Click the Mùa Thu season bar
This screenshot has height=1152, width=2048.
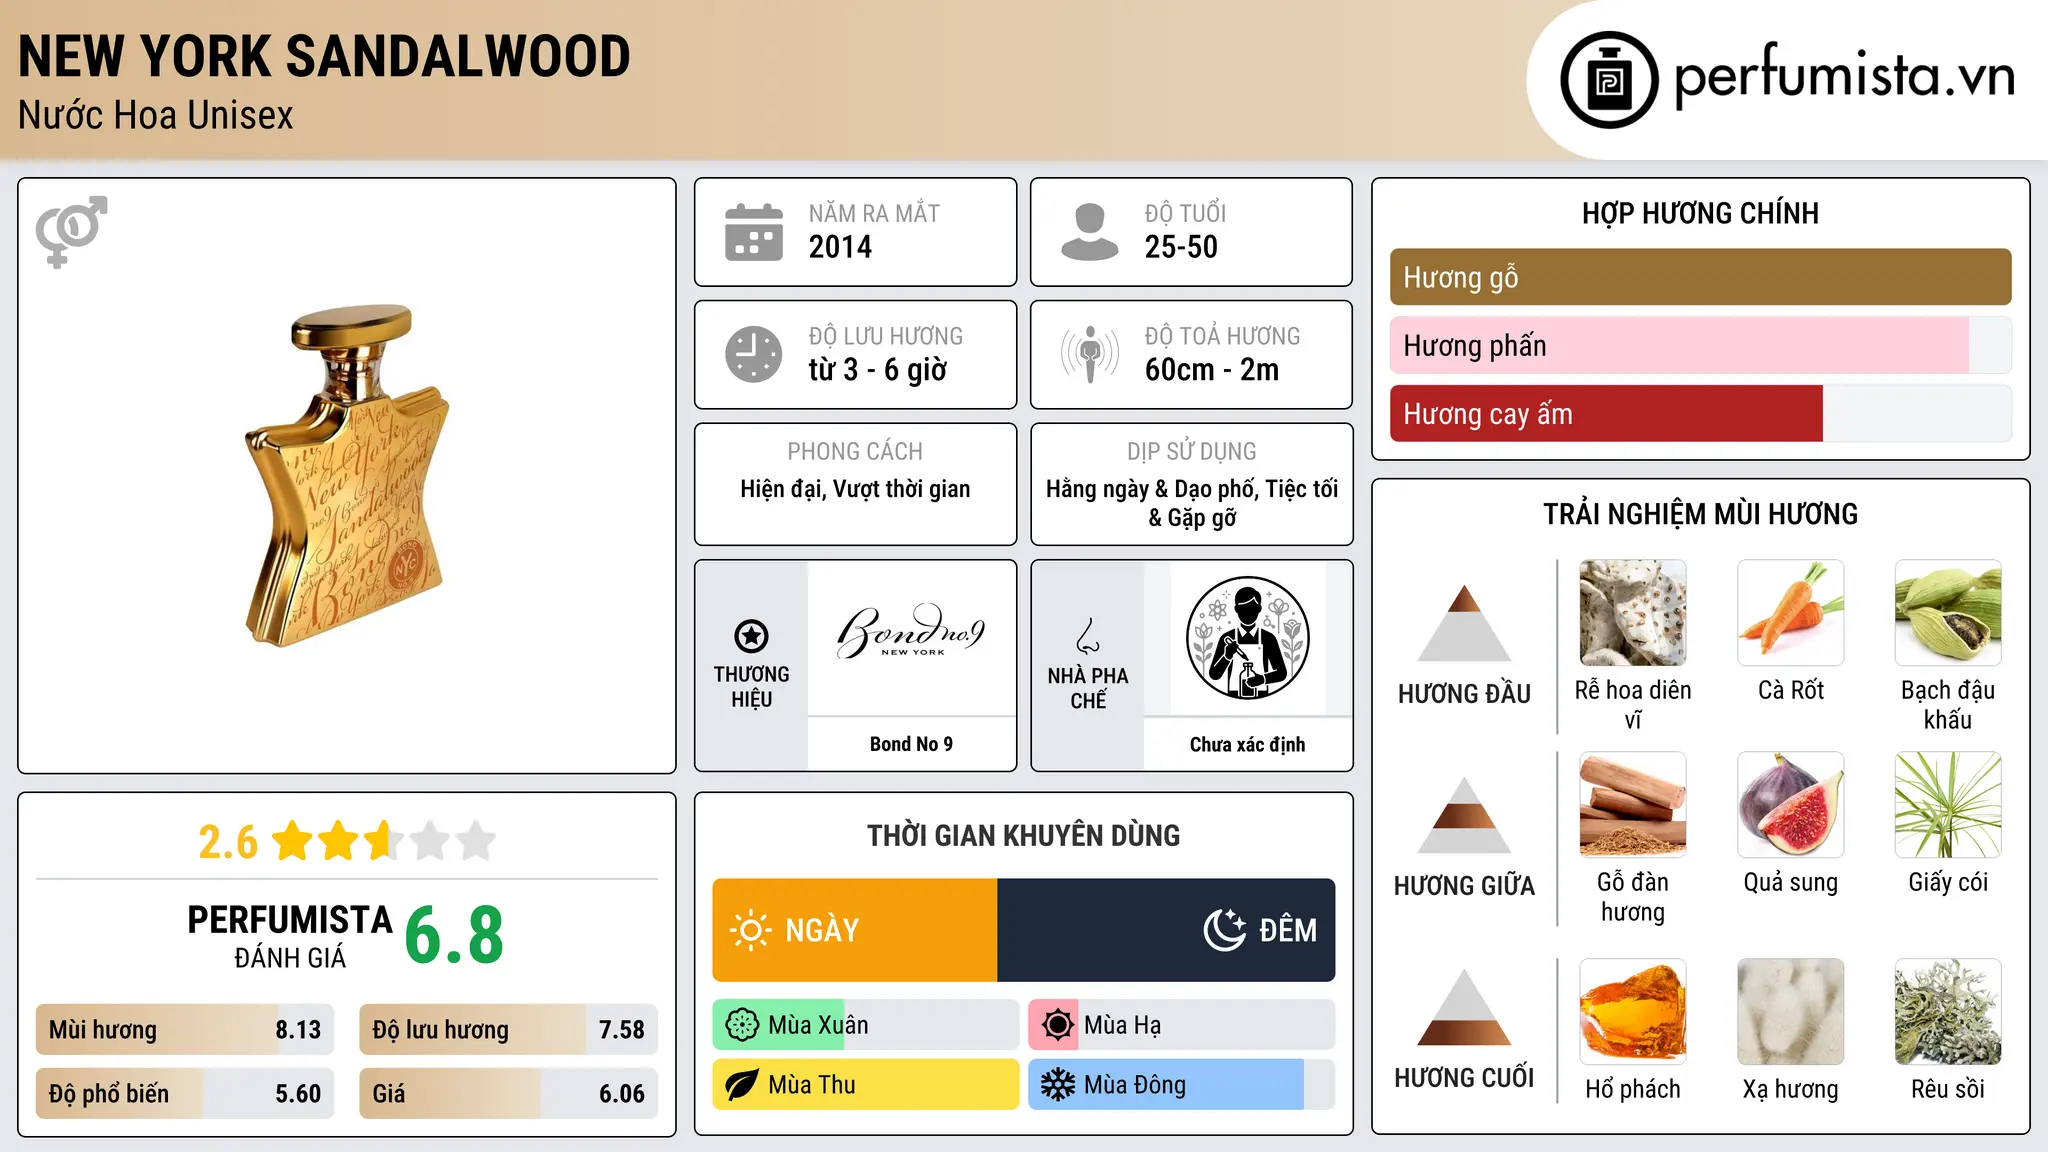(866, 1085)
